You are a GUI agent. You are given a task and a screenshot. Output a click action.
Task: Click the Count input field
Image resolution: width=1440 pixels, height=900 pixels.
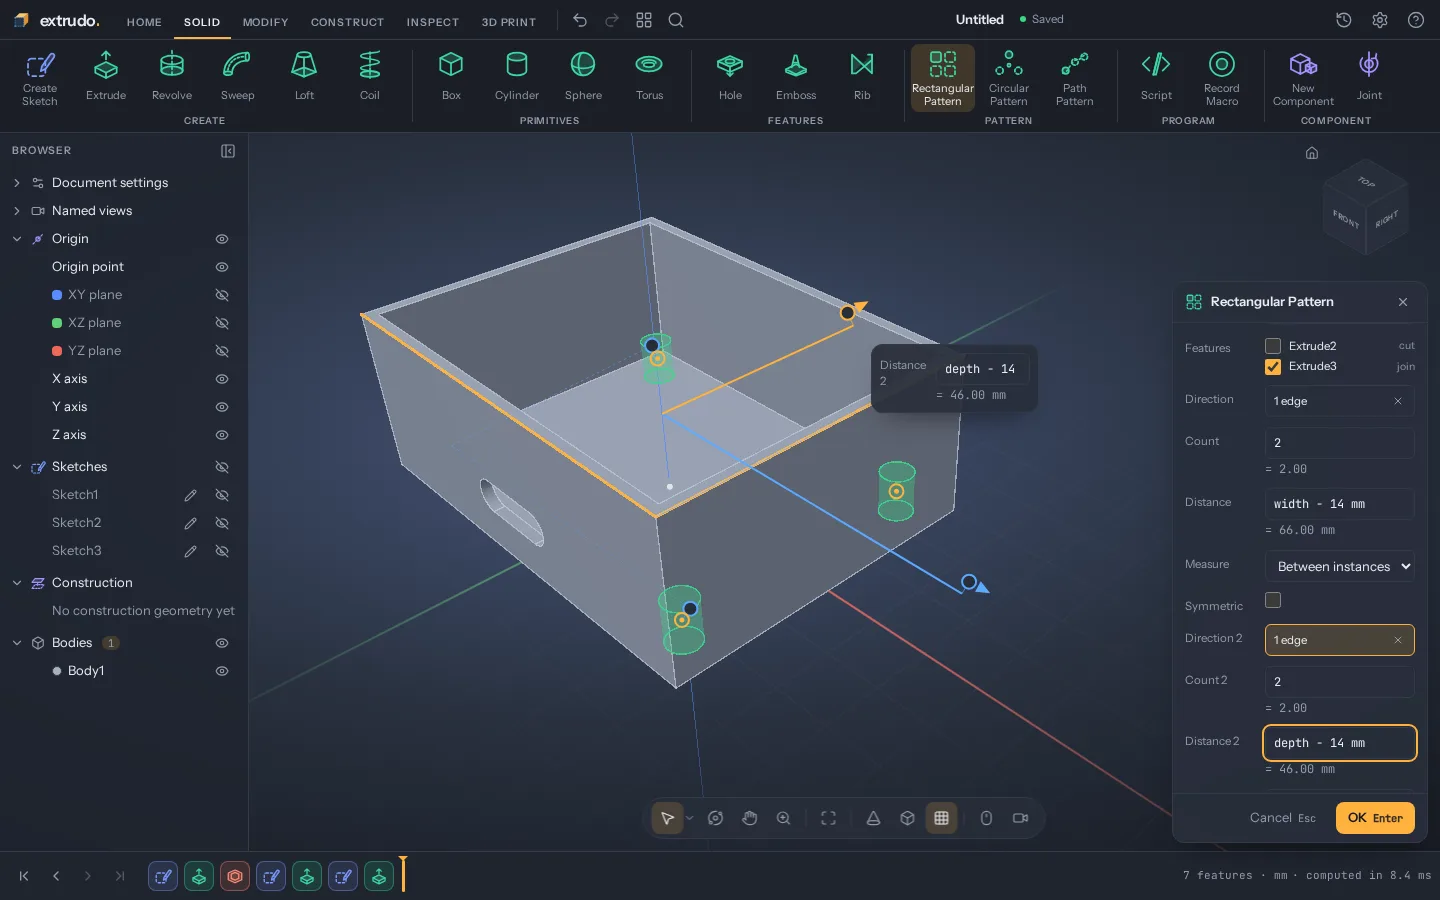click(1340, 443)
